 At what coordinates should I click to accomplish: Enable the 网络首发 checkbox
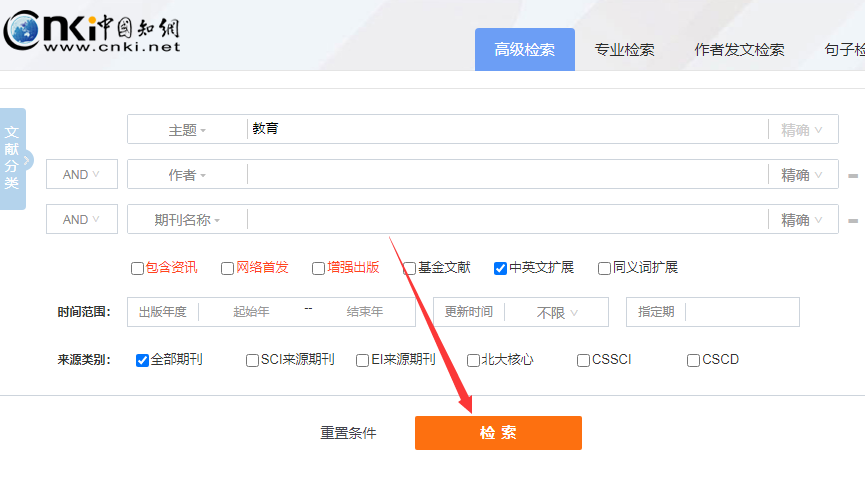[228, 268]
